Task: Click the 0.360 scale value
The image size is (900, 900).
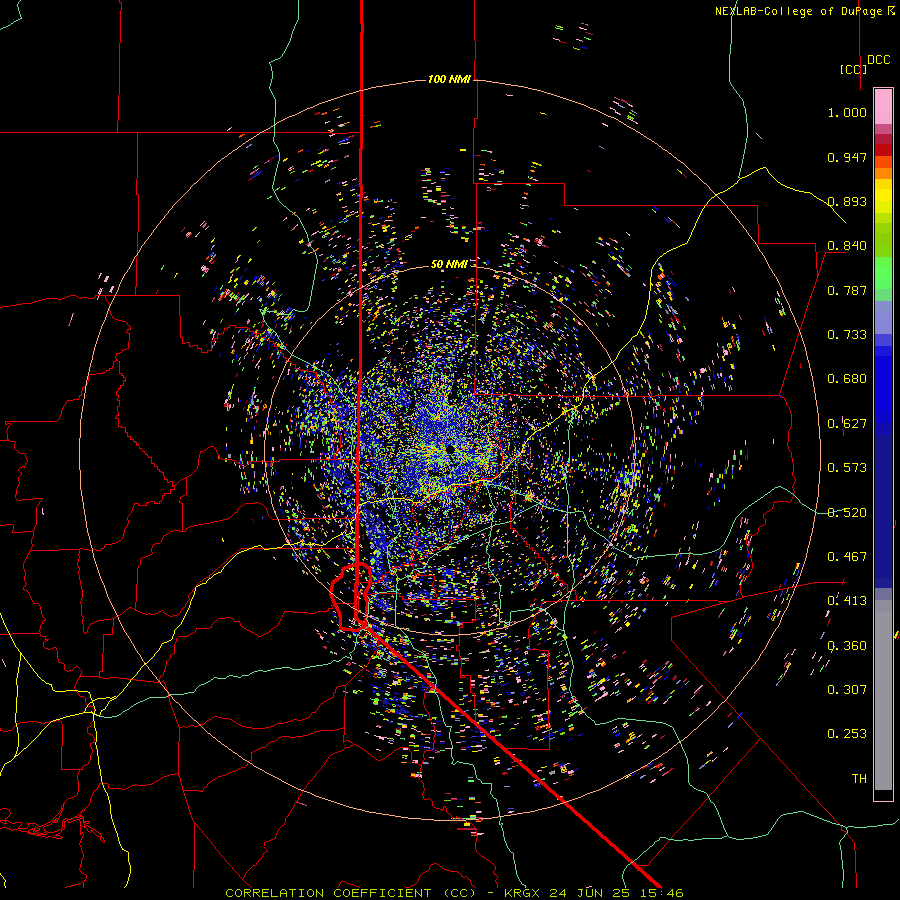Action: coord(847,646)
